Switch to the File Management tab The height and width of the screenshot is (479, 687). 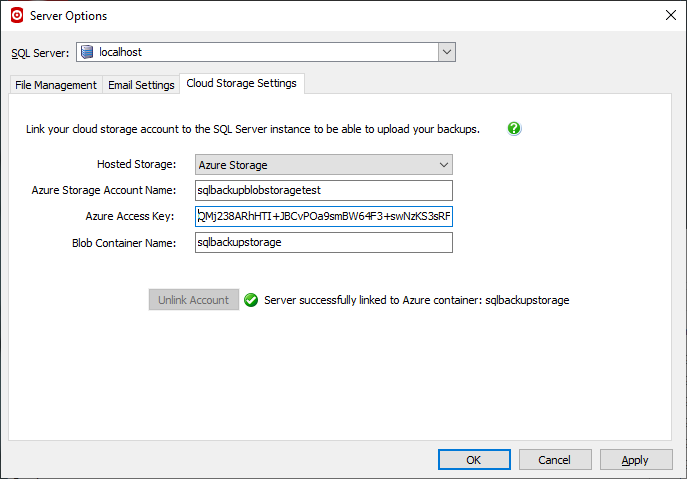(56, 85)
